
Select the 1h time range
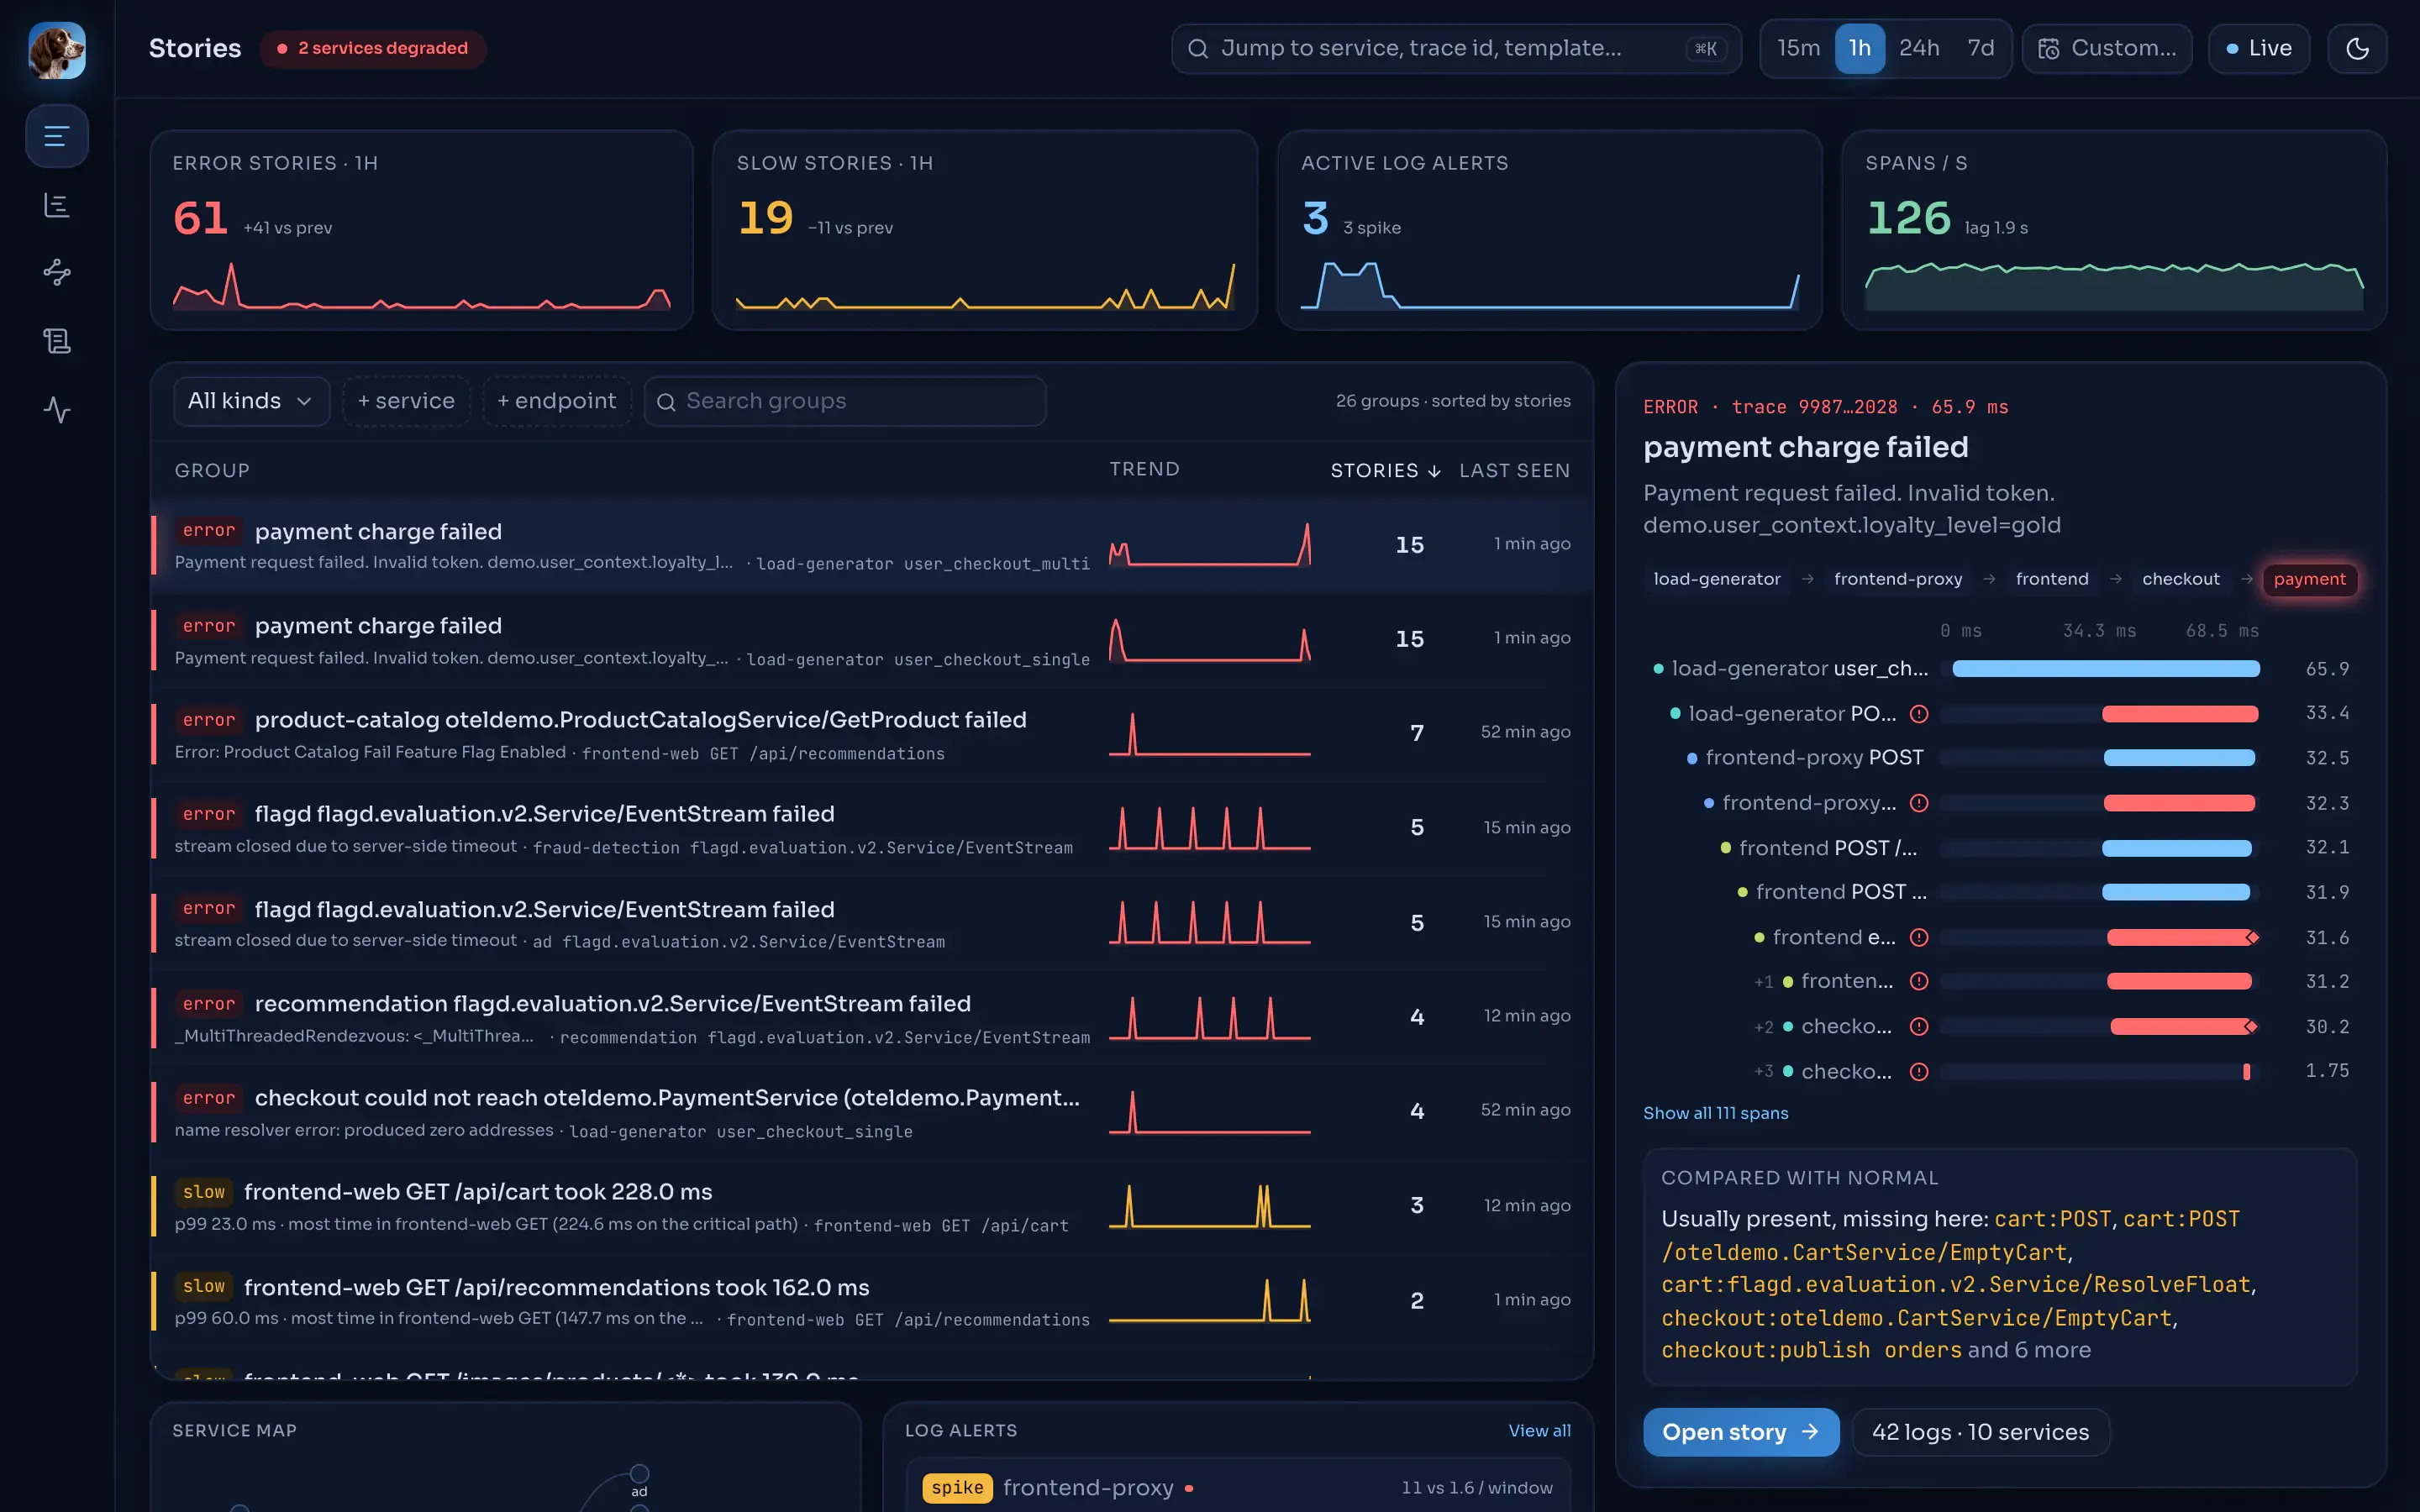tap(1859, 48)
